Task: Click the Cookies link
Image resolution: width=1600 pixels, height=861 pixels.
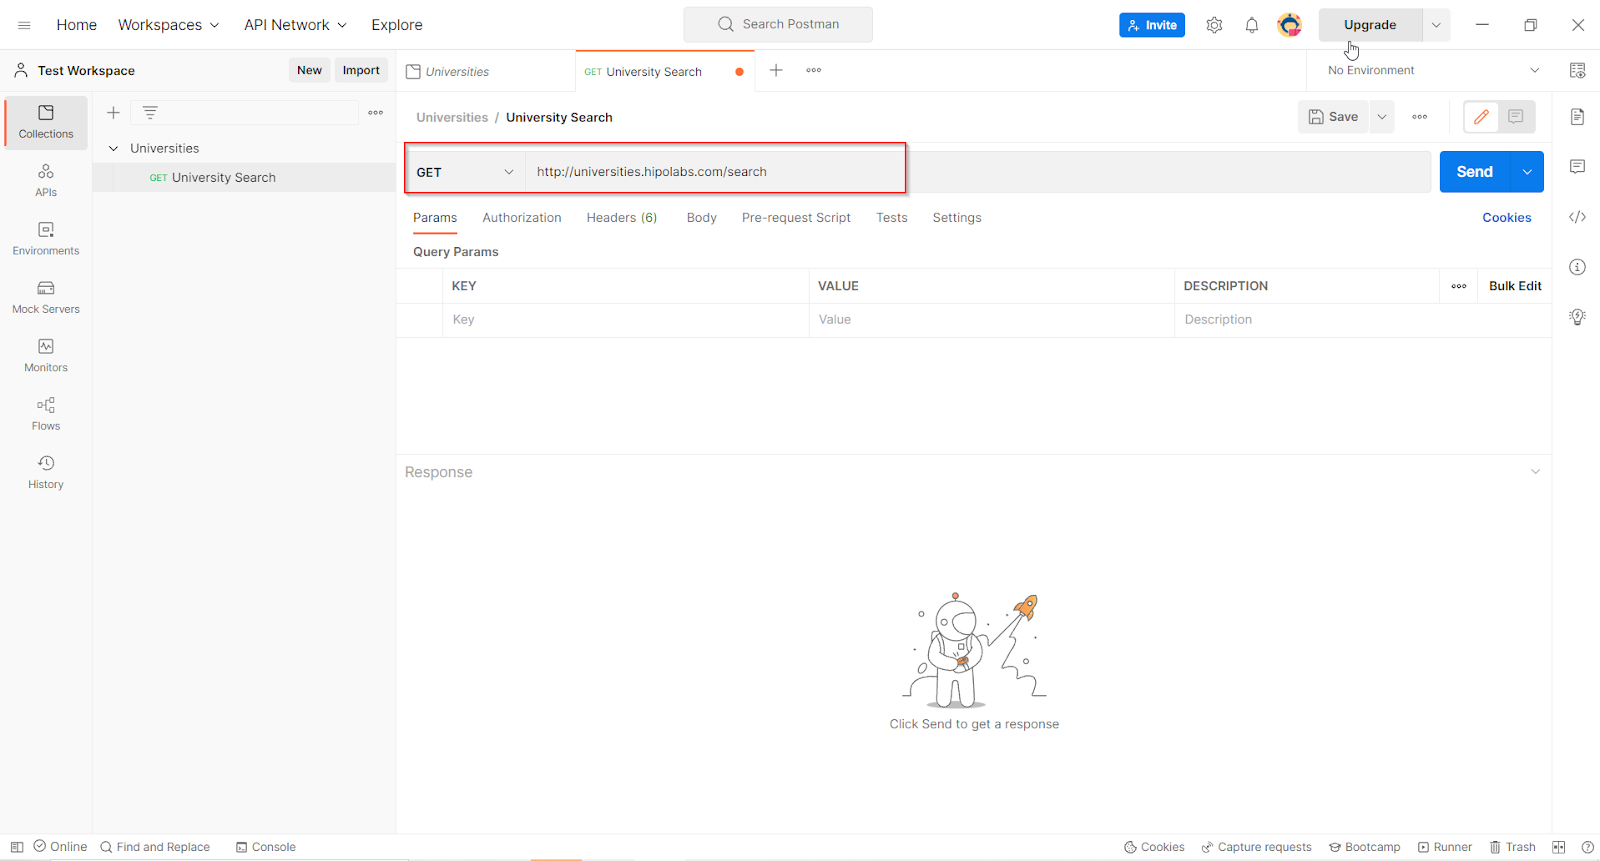Action: coord(1506,217)
